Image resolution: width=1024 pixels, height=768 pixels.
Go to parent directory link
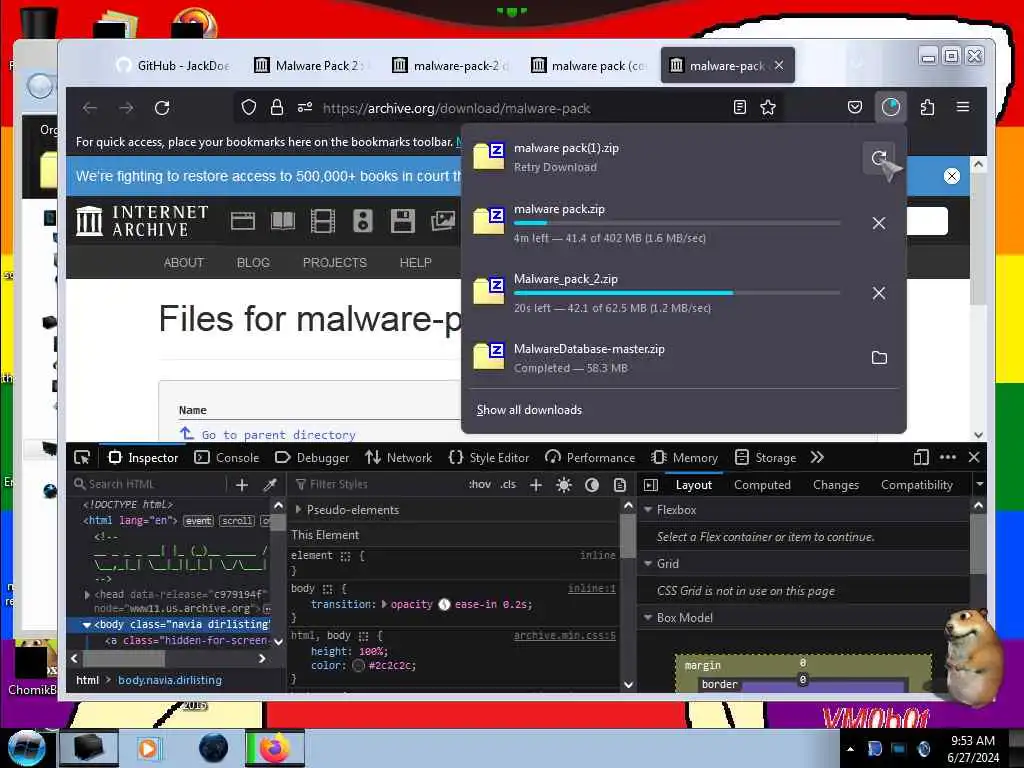(278, 434)
